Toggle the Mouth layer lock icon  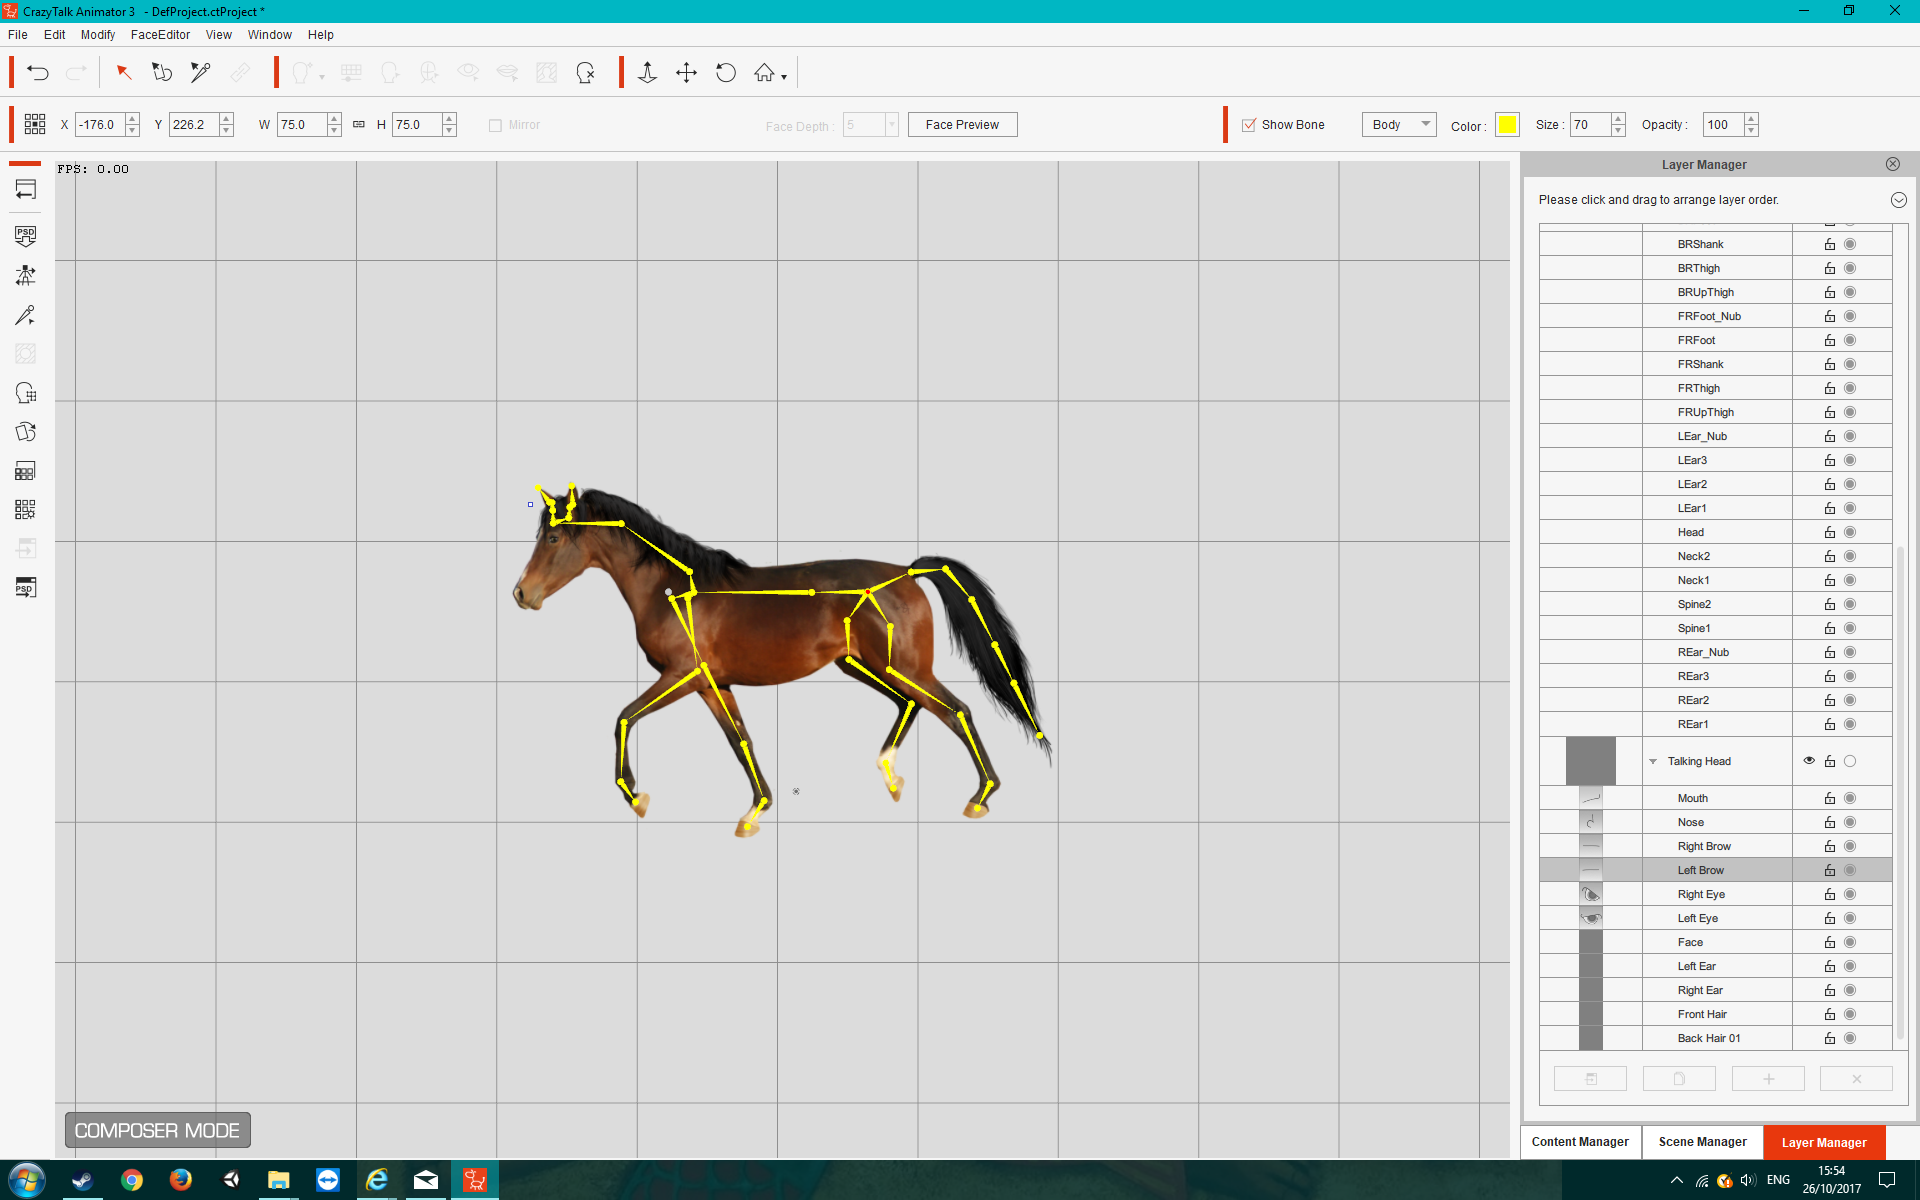tap(1830, 798)
